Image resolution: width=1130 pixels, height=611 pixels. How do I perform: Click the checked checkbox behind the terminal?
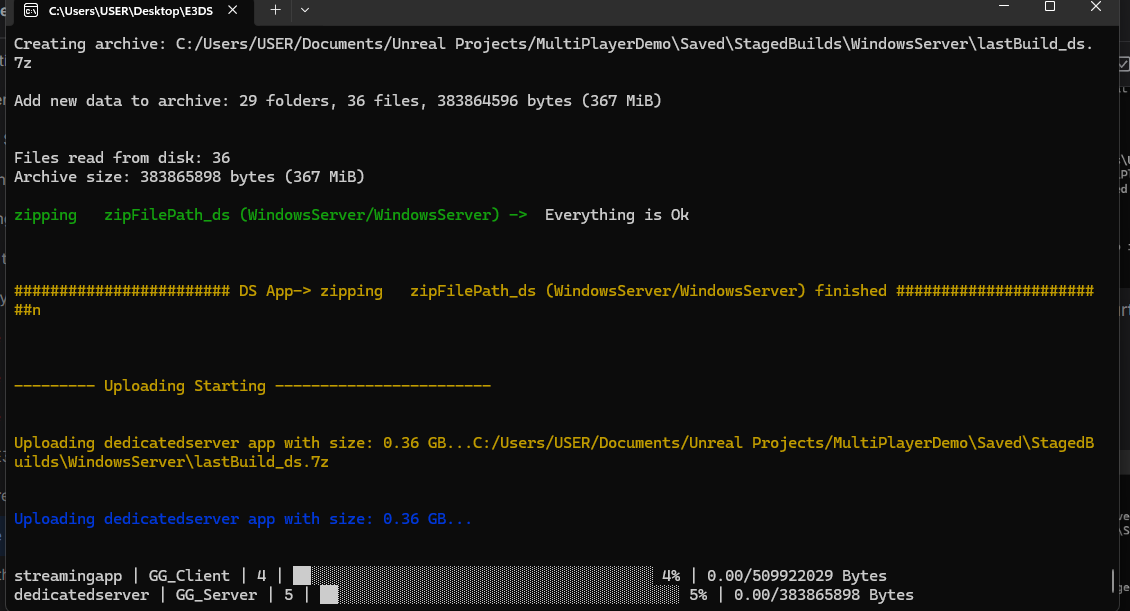[x=1124, y=63]
